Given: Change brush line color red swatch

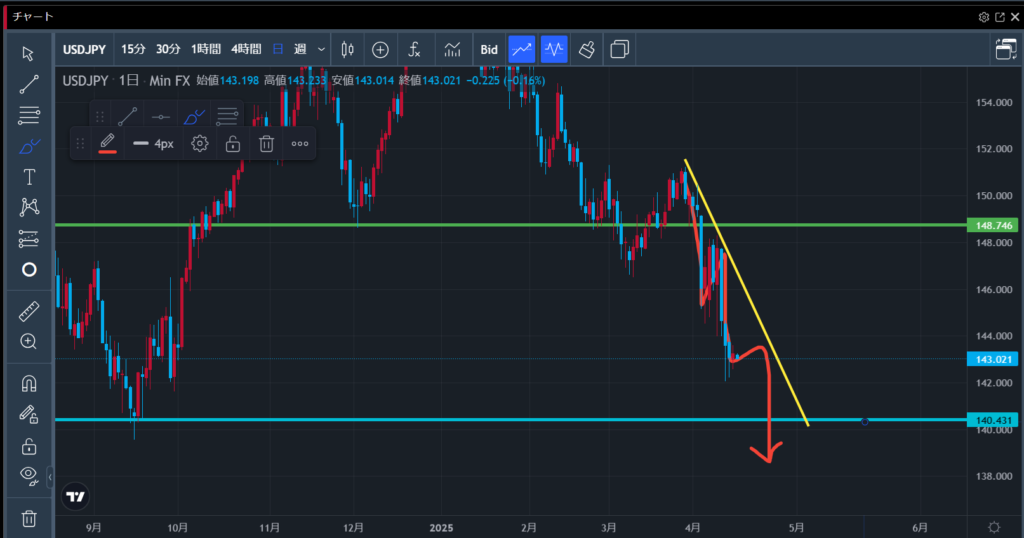Looking at the screenshot, I should [x=108, y=144].
